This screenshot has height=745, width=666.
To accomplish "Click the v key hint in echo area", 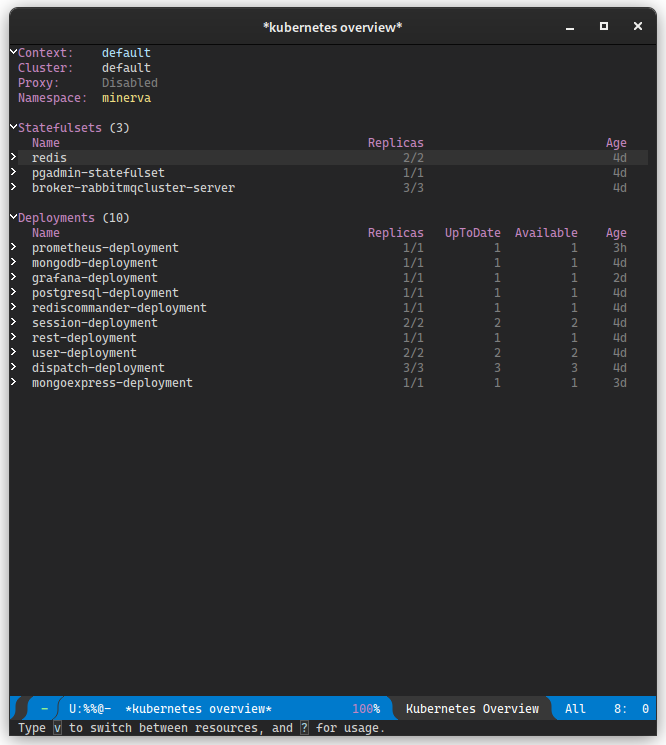I will click(x=57, y=728).
